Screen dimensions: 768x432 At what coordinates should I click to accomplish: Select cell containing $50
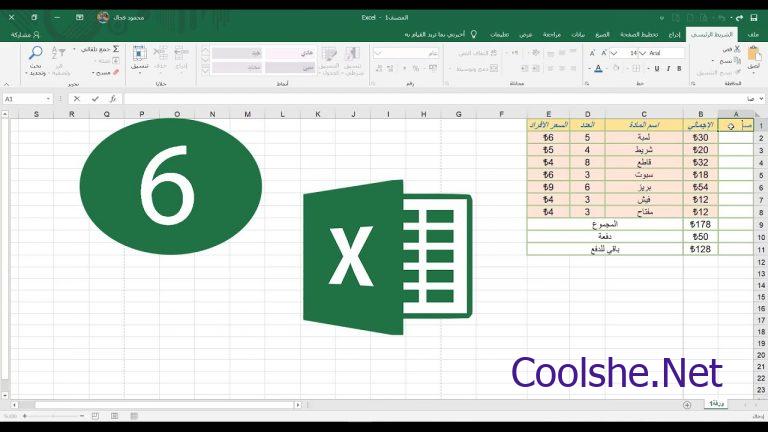point(700,237)
